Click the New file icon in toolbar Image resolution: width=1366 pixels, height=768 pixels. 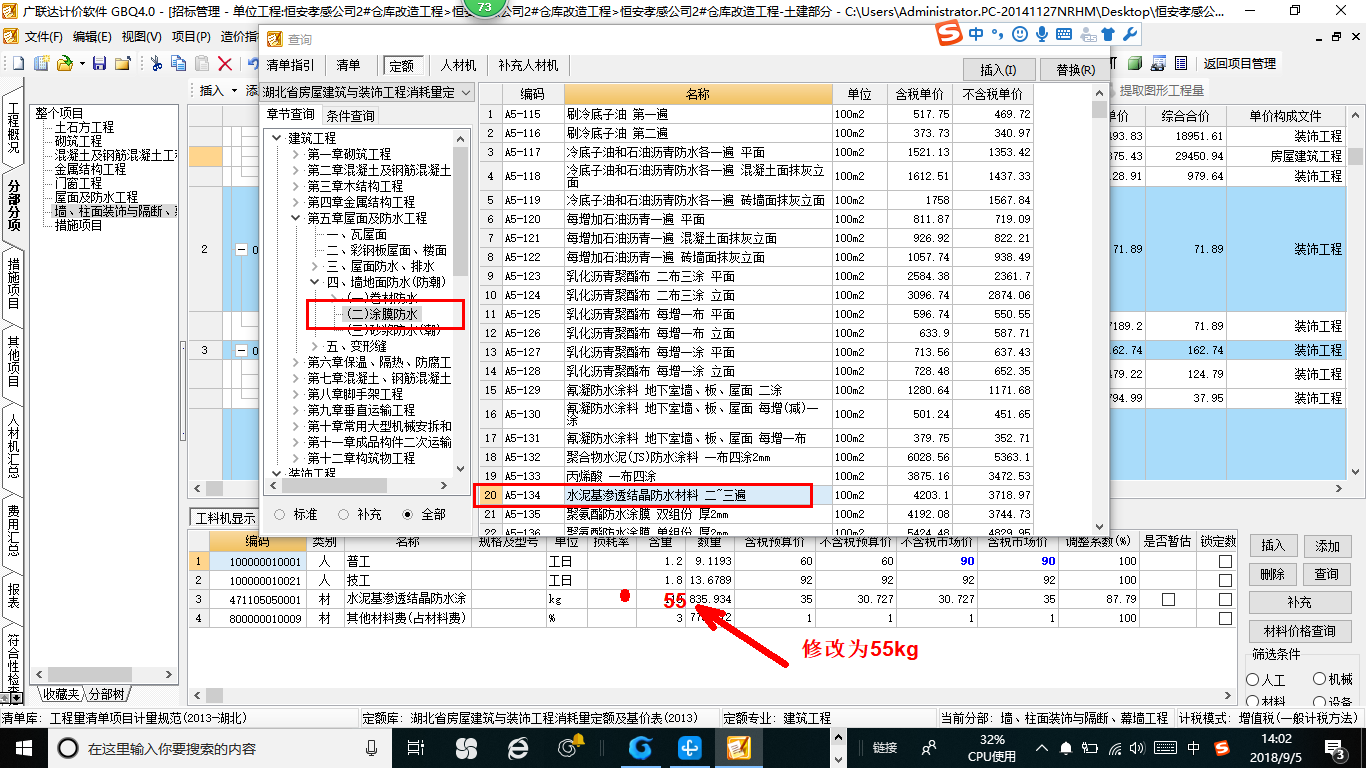[18, 63]
